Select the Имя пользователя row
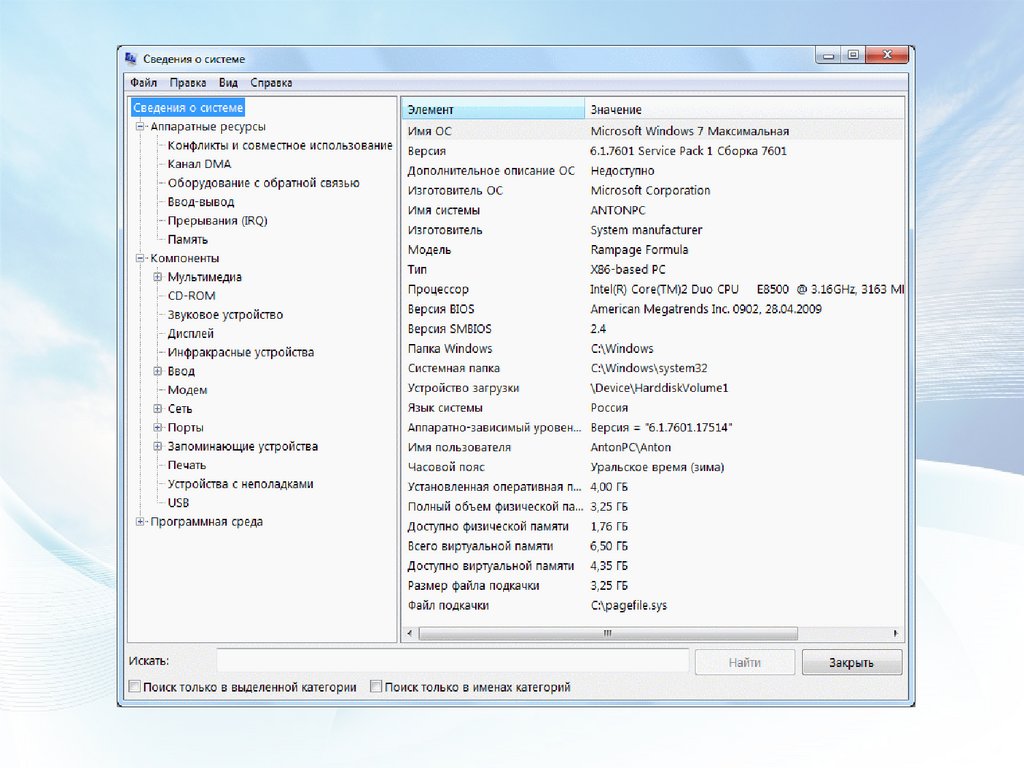 pos(653,447)
